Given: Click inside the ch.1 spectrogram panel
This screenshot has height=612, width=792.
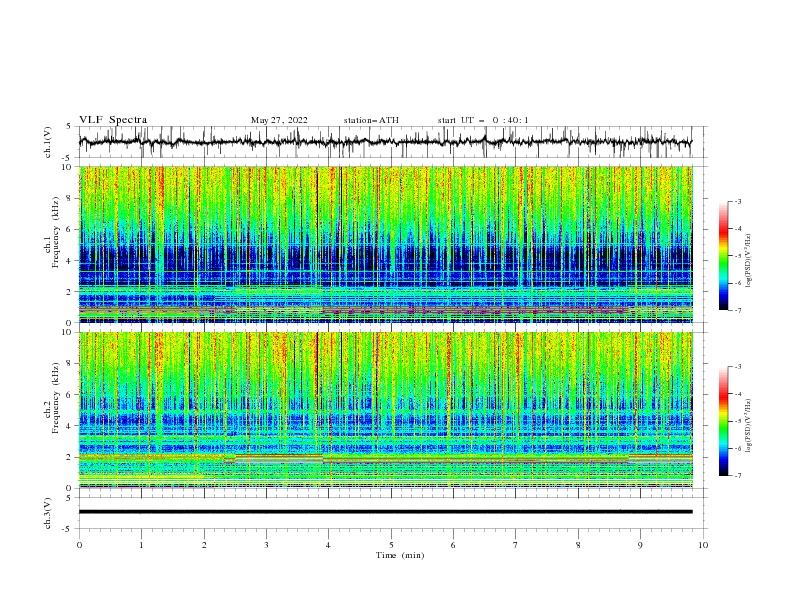Looking at the screenshot, I should 386,244.
